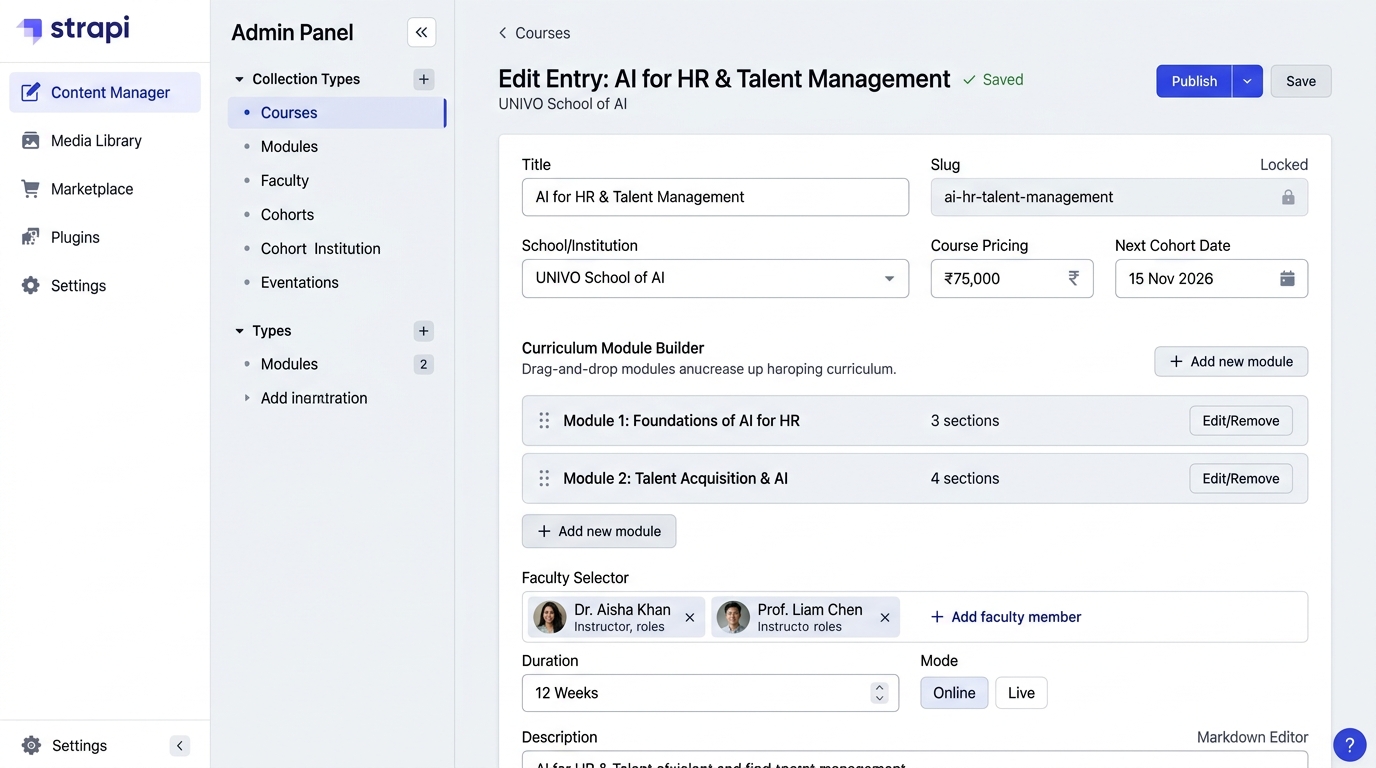
Task: Add a new collection type with plus icon
Action: 424,79
